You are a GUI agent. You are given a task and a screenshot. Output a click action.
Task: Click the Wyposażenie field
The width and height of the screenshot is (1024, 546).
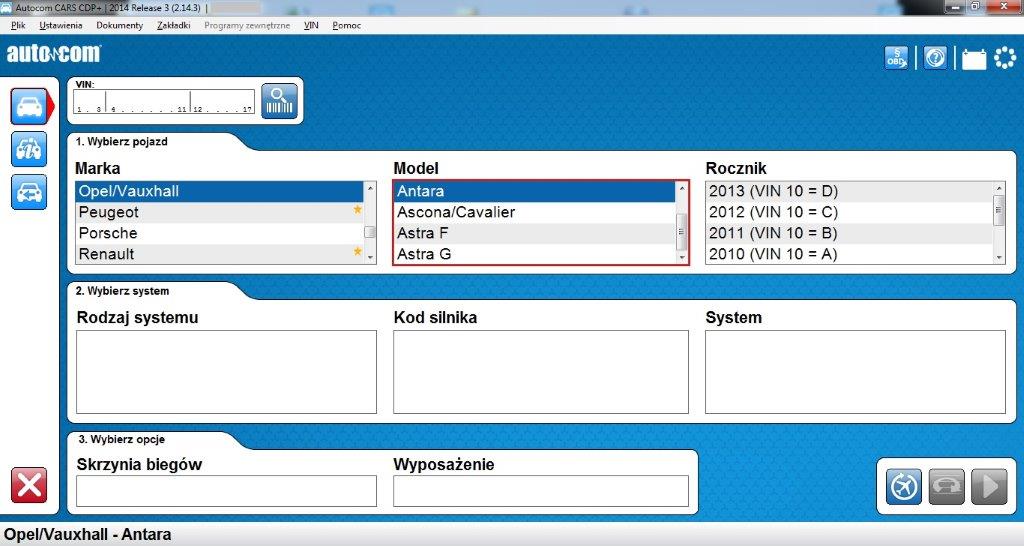[x=541, y=491]
